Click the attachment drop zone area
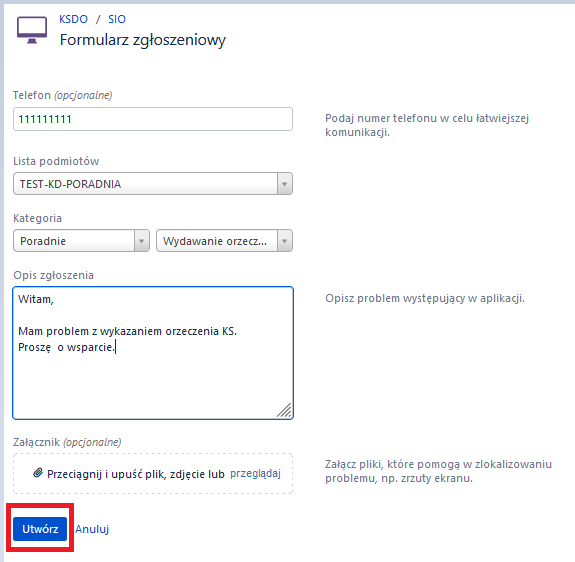This screenshot has height=562, width=575. (x=153, y=474)
